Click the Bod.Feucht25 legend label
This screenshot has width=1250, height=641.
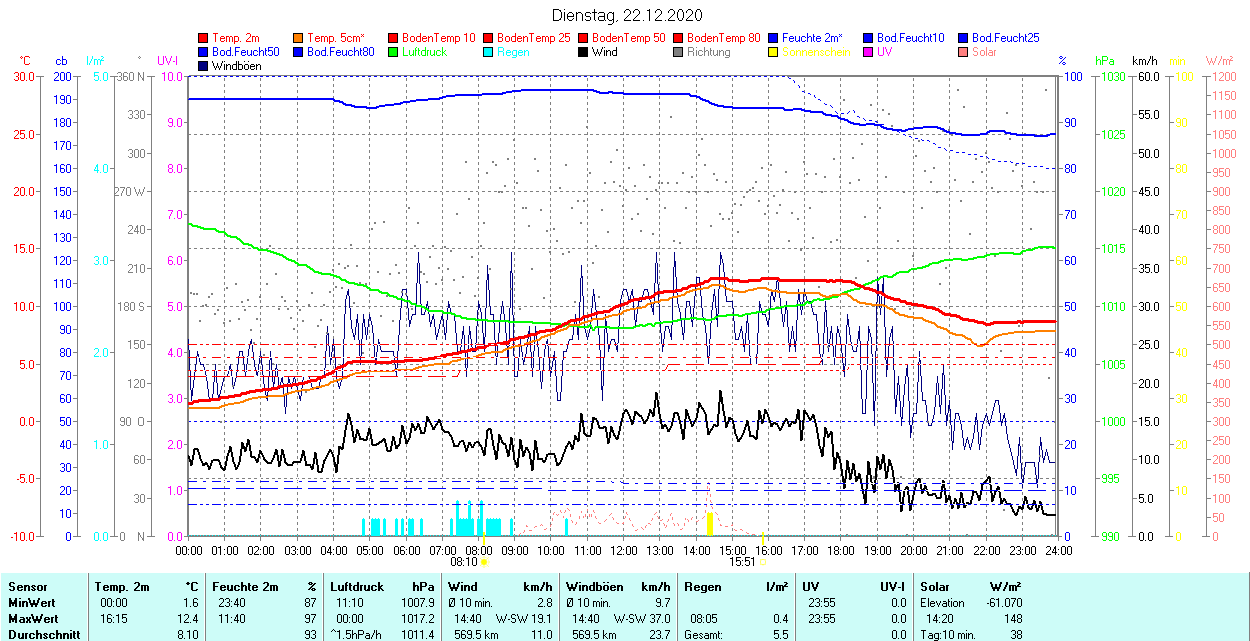(1005, 38)
